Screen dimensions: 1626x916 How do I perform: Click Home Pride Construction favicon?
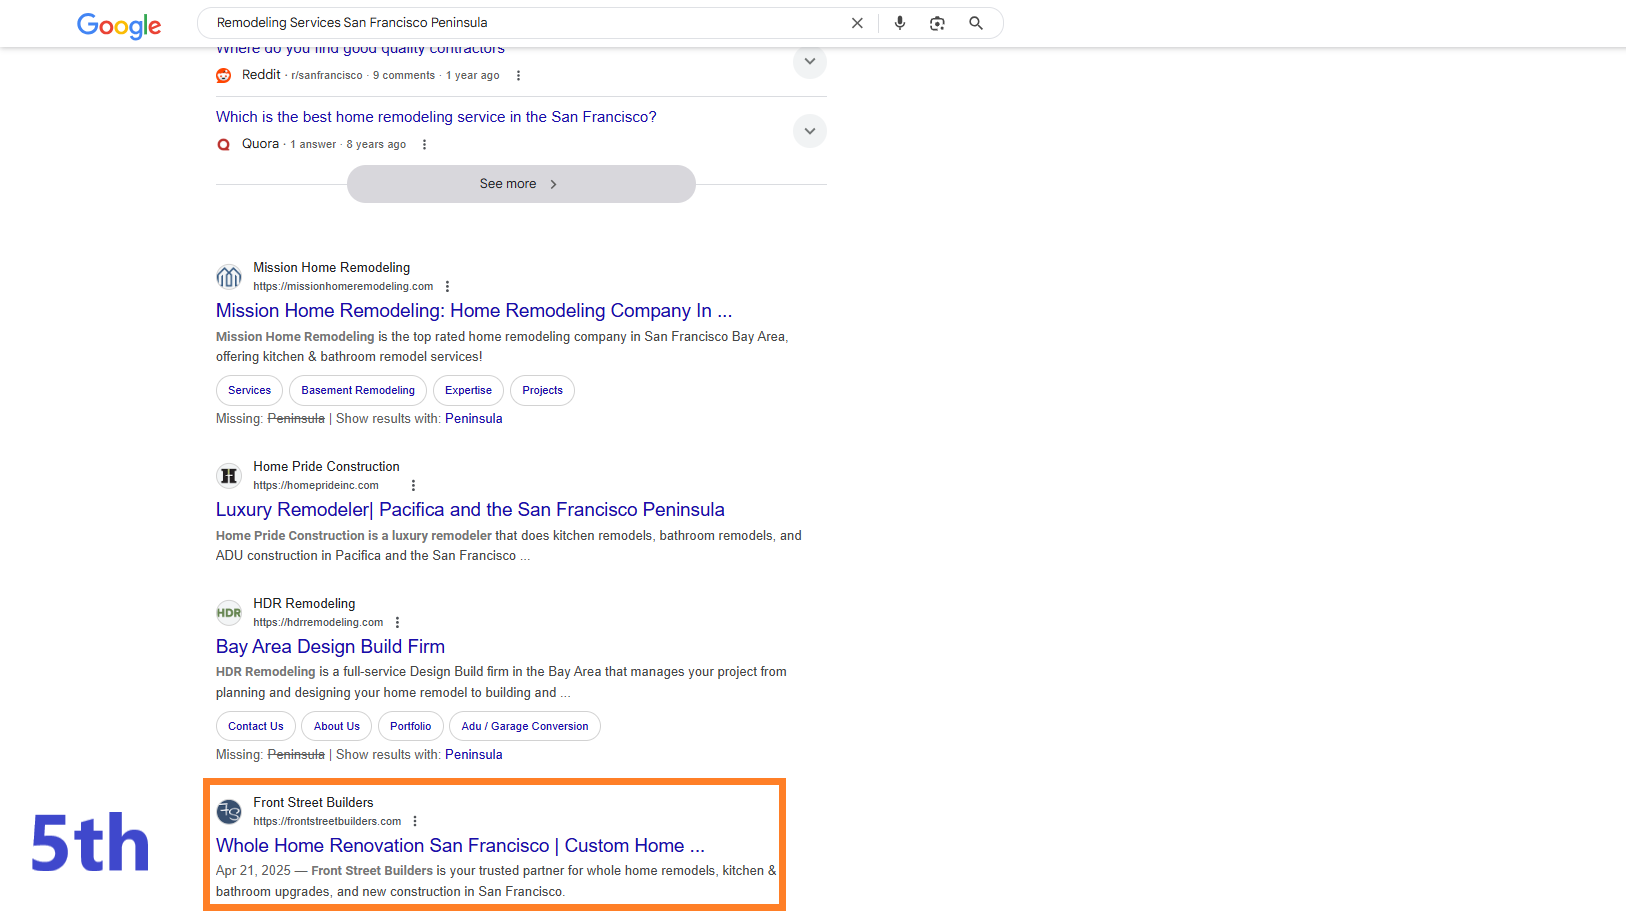[x=229, y=476]
